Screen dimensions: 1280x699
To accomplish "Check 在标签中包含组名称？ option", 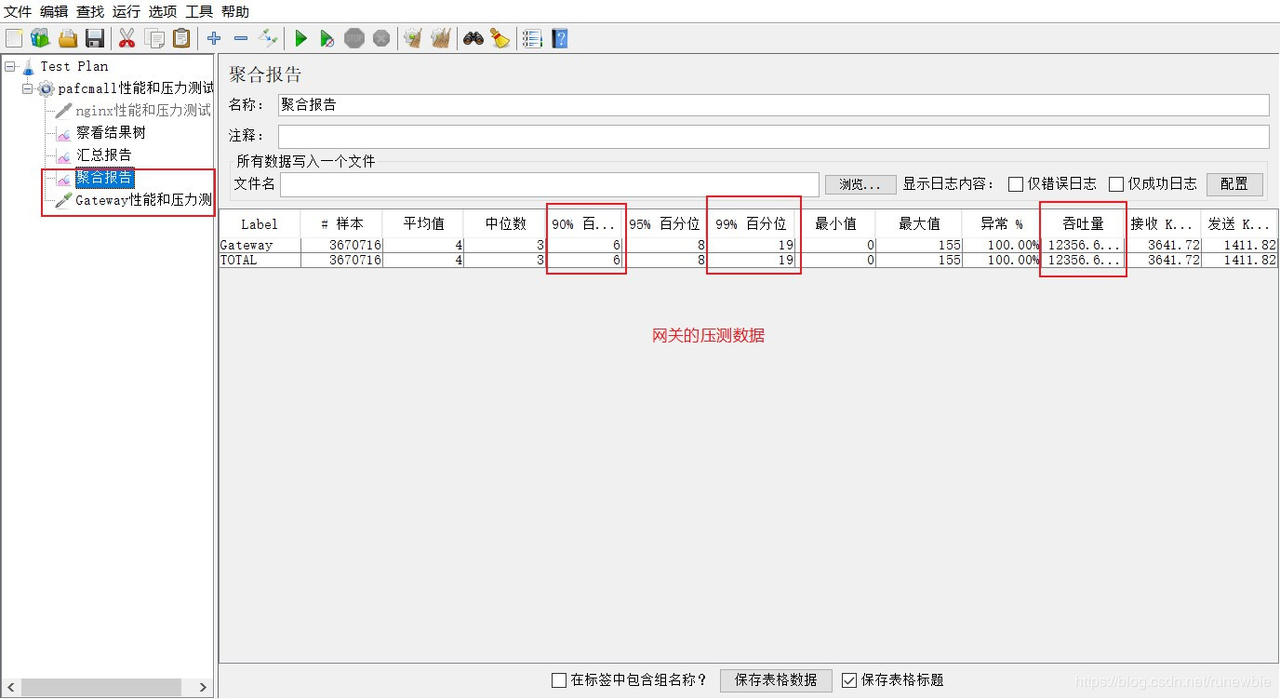I will click(x=559, y=680).
